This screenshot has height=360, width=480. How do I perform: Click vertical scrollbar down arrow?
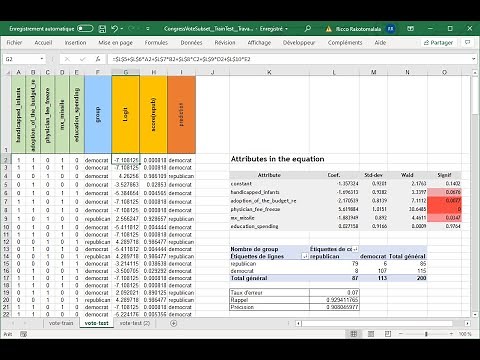(x=474, y=314)
